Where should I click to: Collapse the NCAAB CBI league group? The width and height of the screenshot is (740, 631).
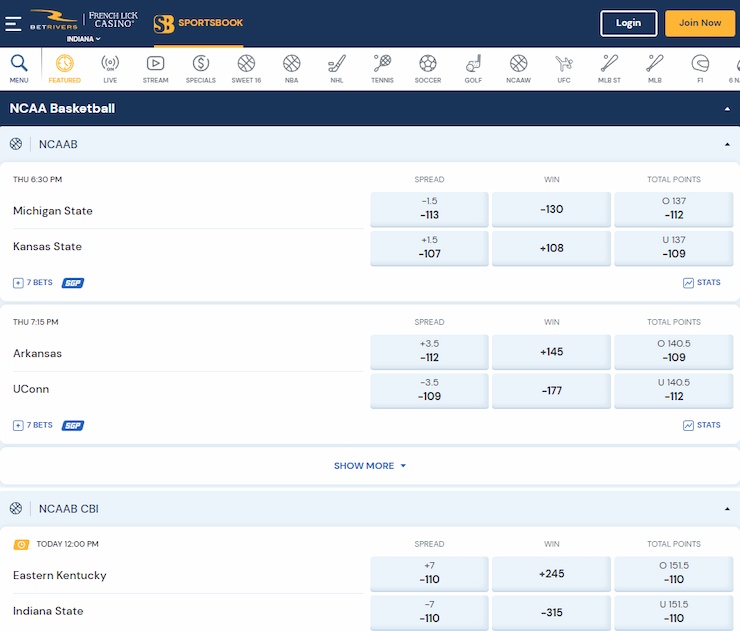pyautogui.click(x=727, y=509)
